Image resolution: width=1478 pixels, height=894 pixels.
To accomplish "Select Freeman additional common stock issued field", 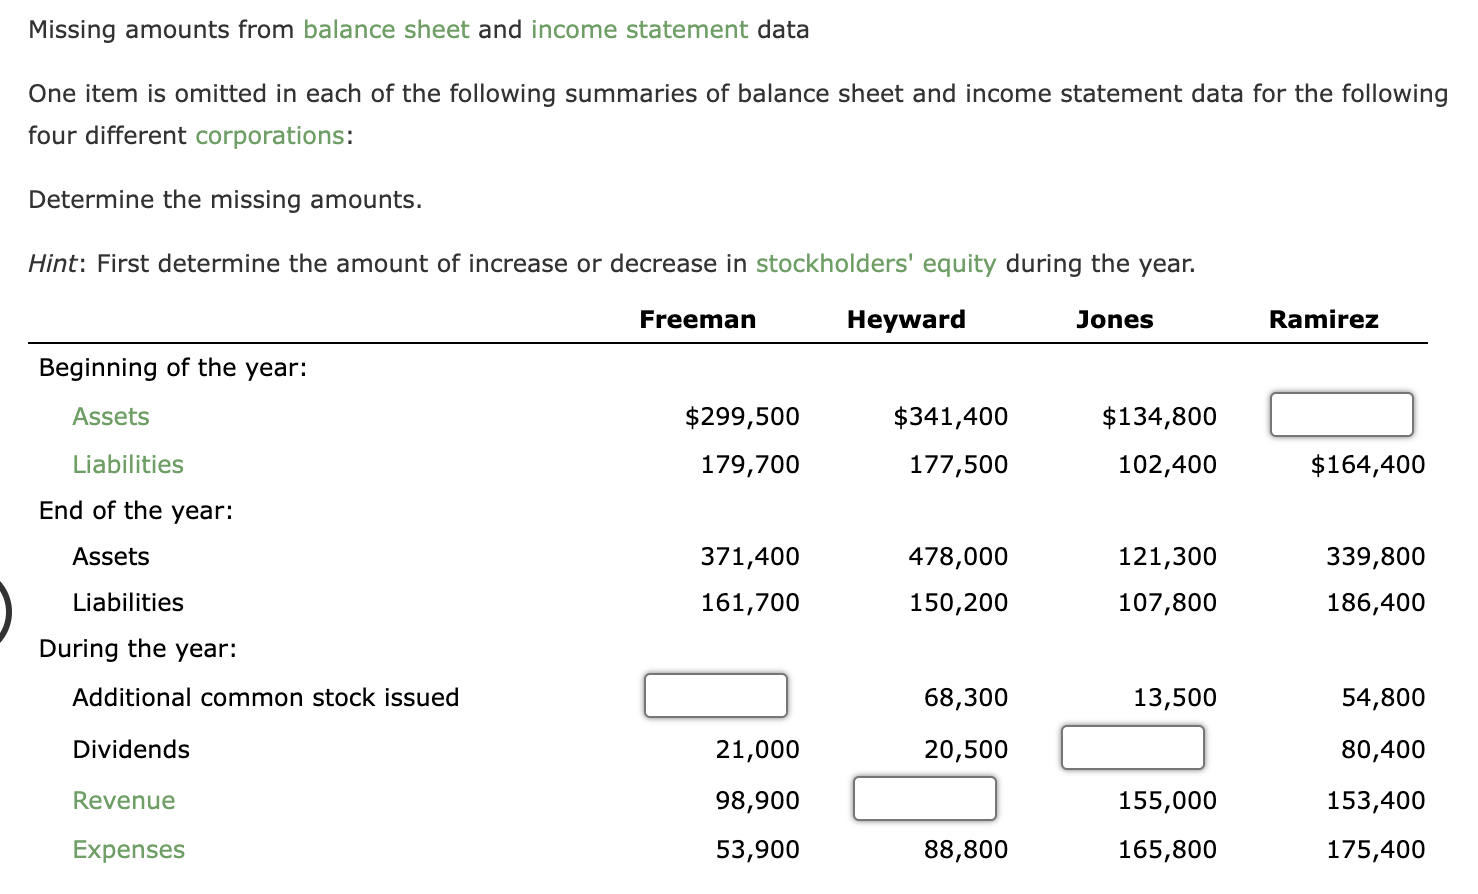I will point(715,695).
